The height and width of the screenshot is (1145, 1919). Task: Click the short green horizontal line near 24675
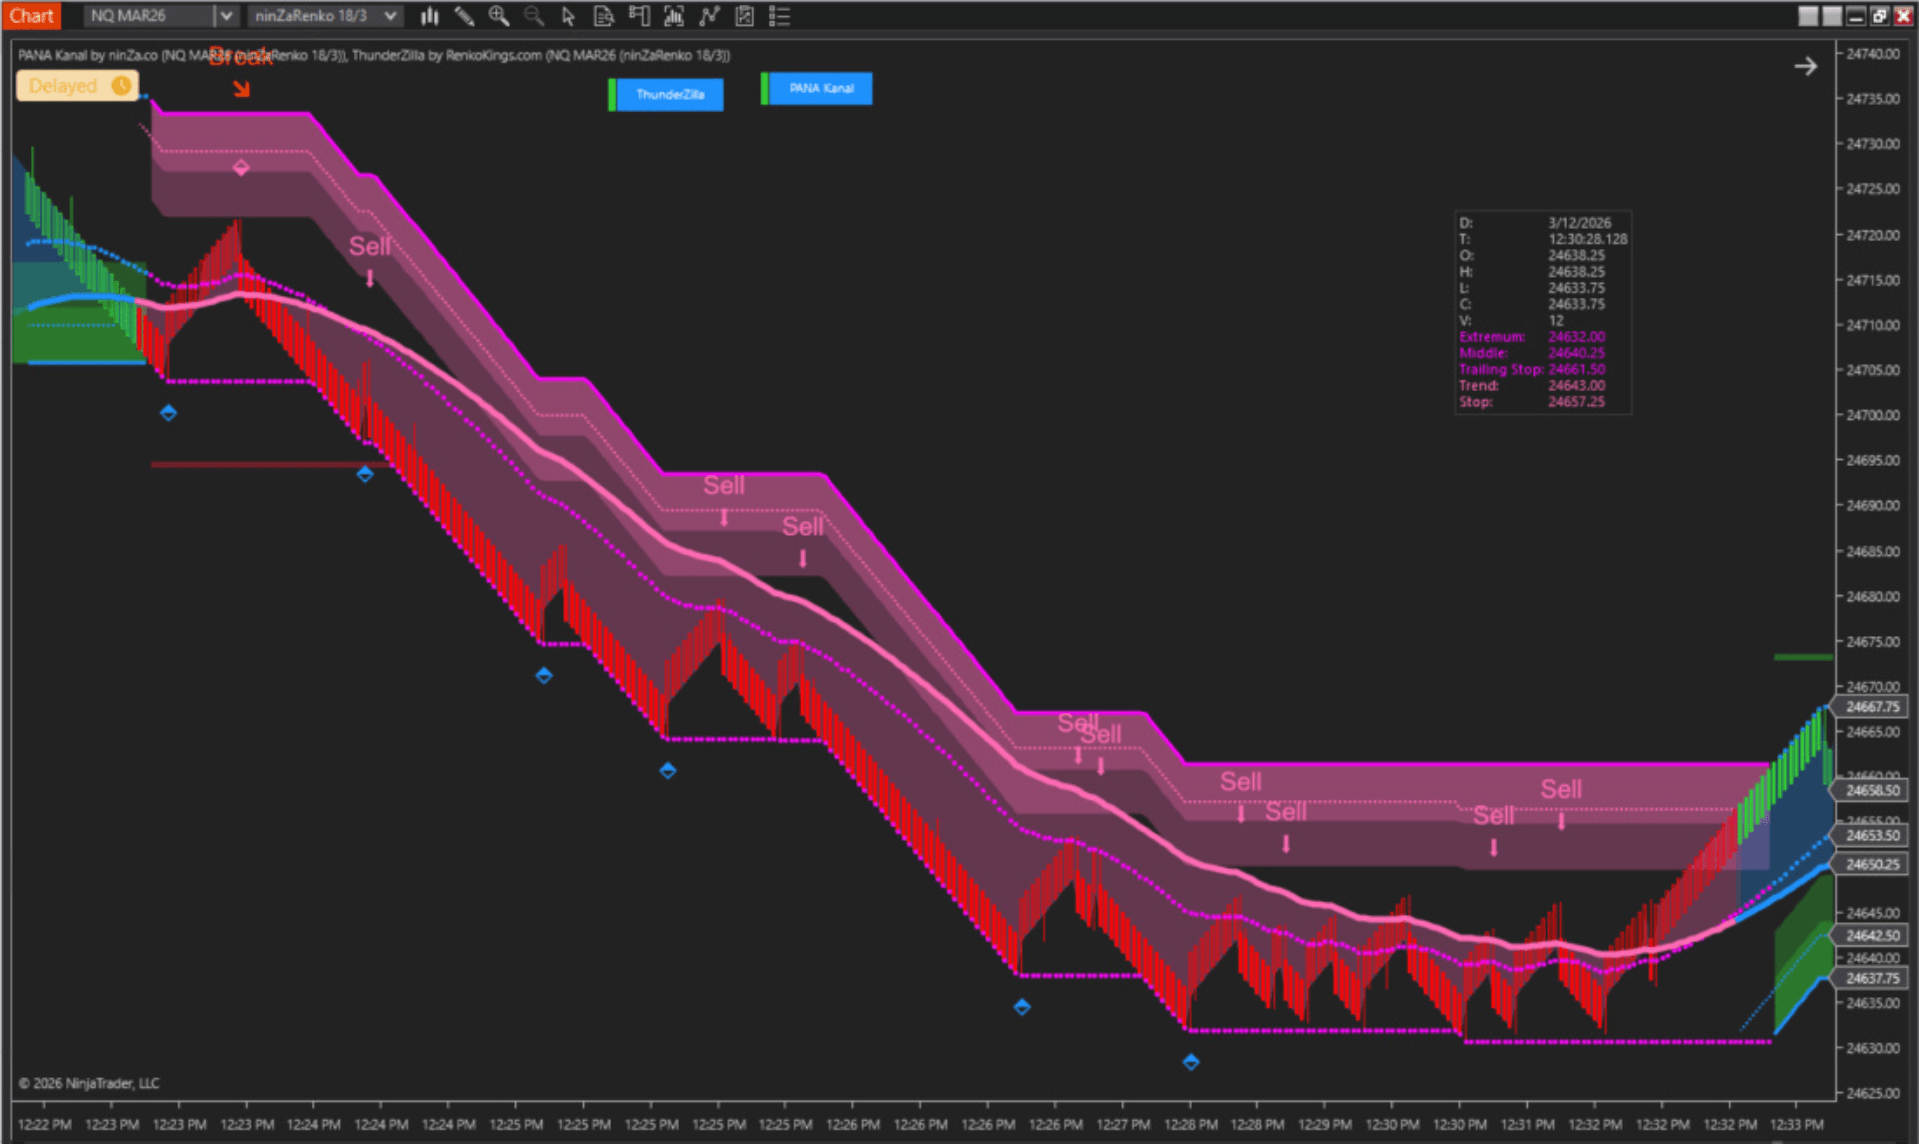click(1803, 657)
